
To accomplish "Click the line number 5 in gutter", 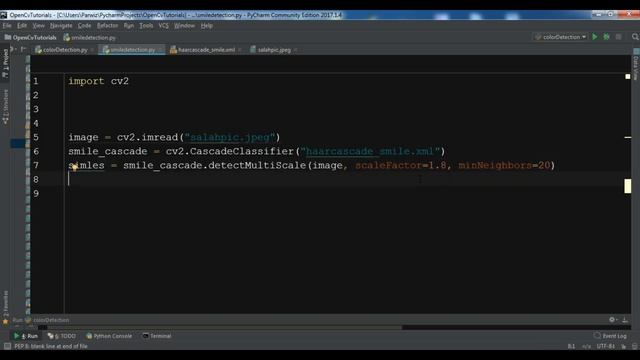I will (36, 138).
